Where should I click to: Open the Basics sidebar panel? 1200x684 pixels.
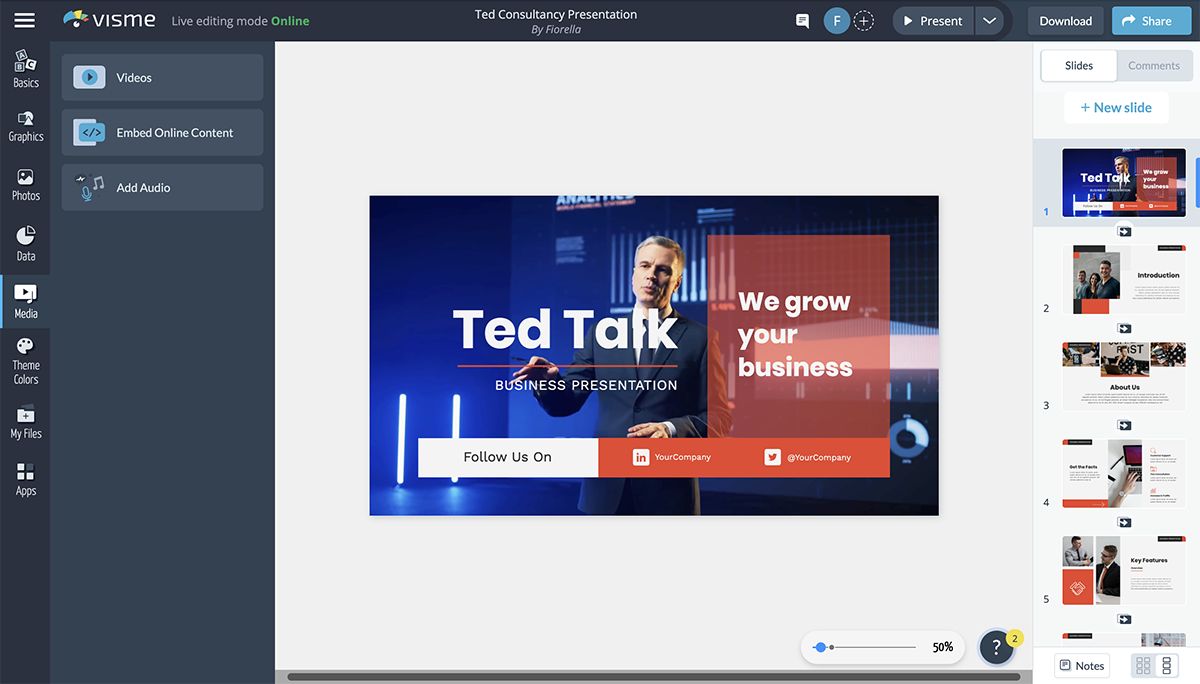click(26, 69)
